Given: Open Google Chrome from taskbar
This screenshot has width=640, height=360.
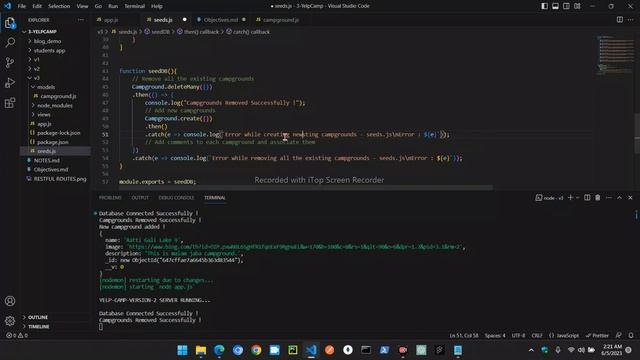Looking at the screenshot, I should 256,350.
